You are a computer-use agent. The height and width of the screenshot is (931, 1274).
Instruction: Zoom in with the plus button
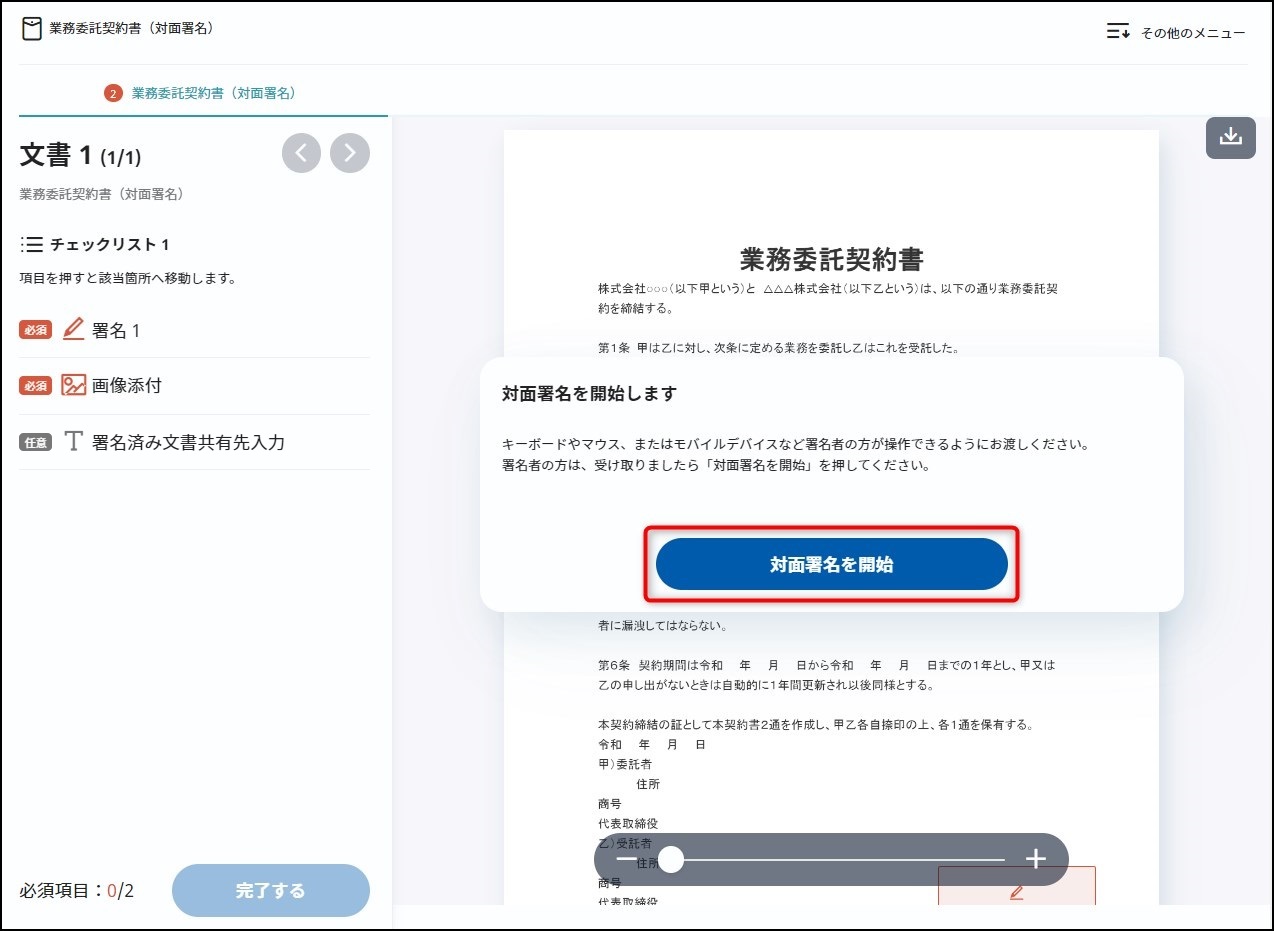coord(1036,859)
